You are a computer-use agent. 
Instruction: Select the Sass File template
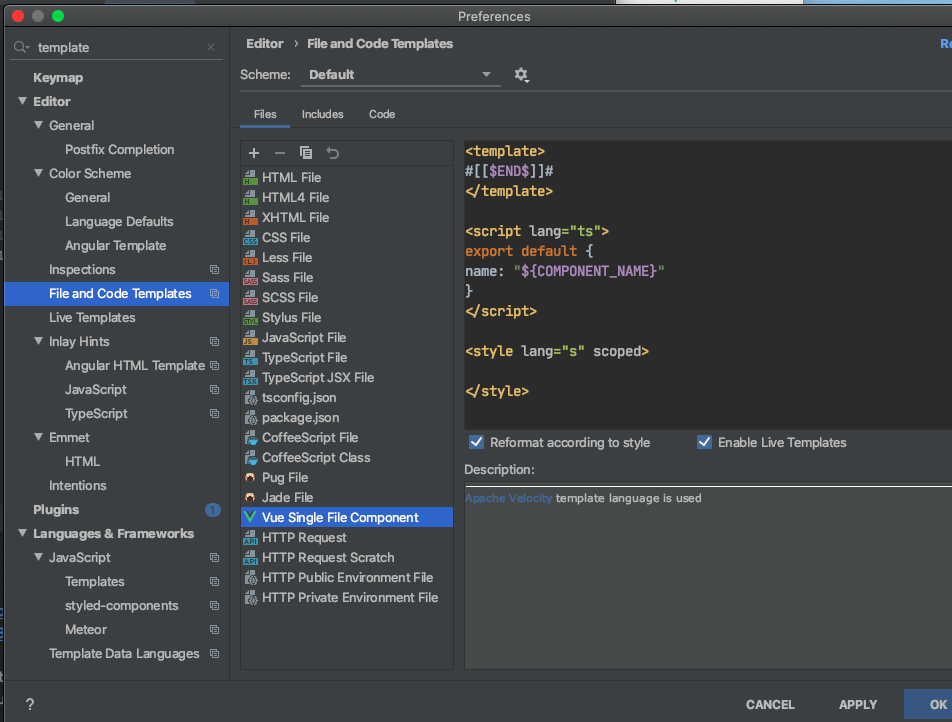347,278
